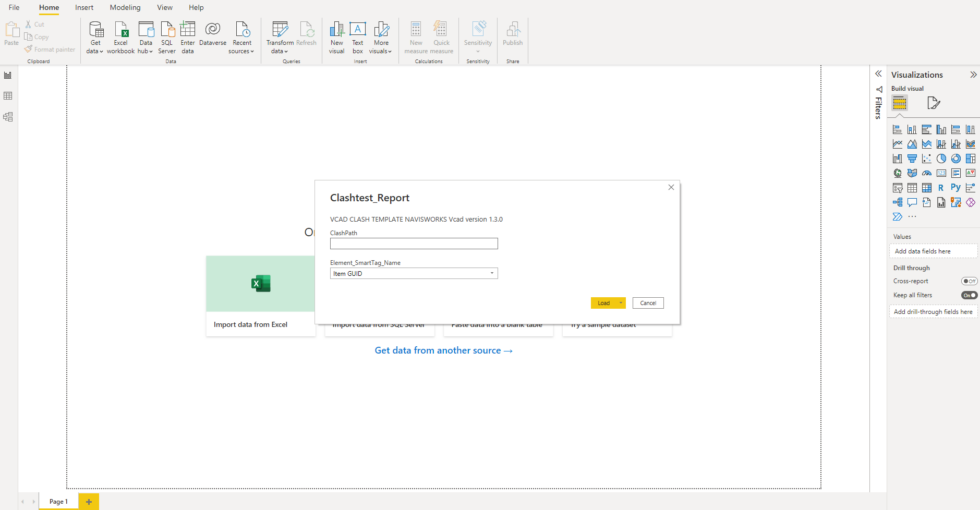Click Cancel in Clashtest_Report dialog
Screen dimensions: 980x510
pyautogui.click(x=648, y=303)
